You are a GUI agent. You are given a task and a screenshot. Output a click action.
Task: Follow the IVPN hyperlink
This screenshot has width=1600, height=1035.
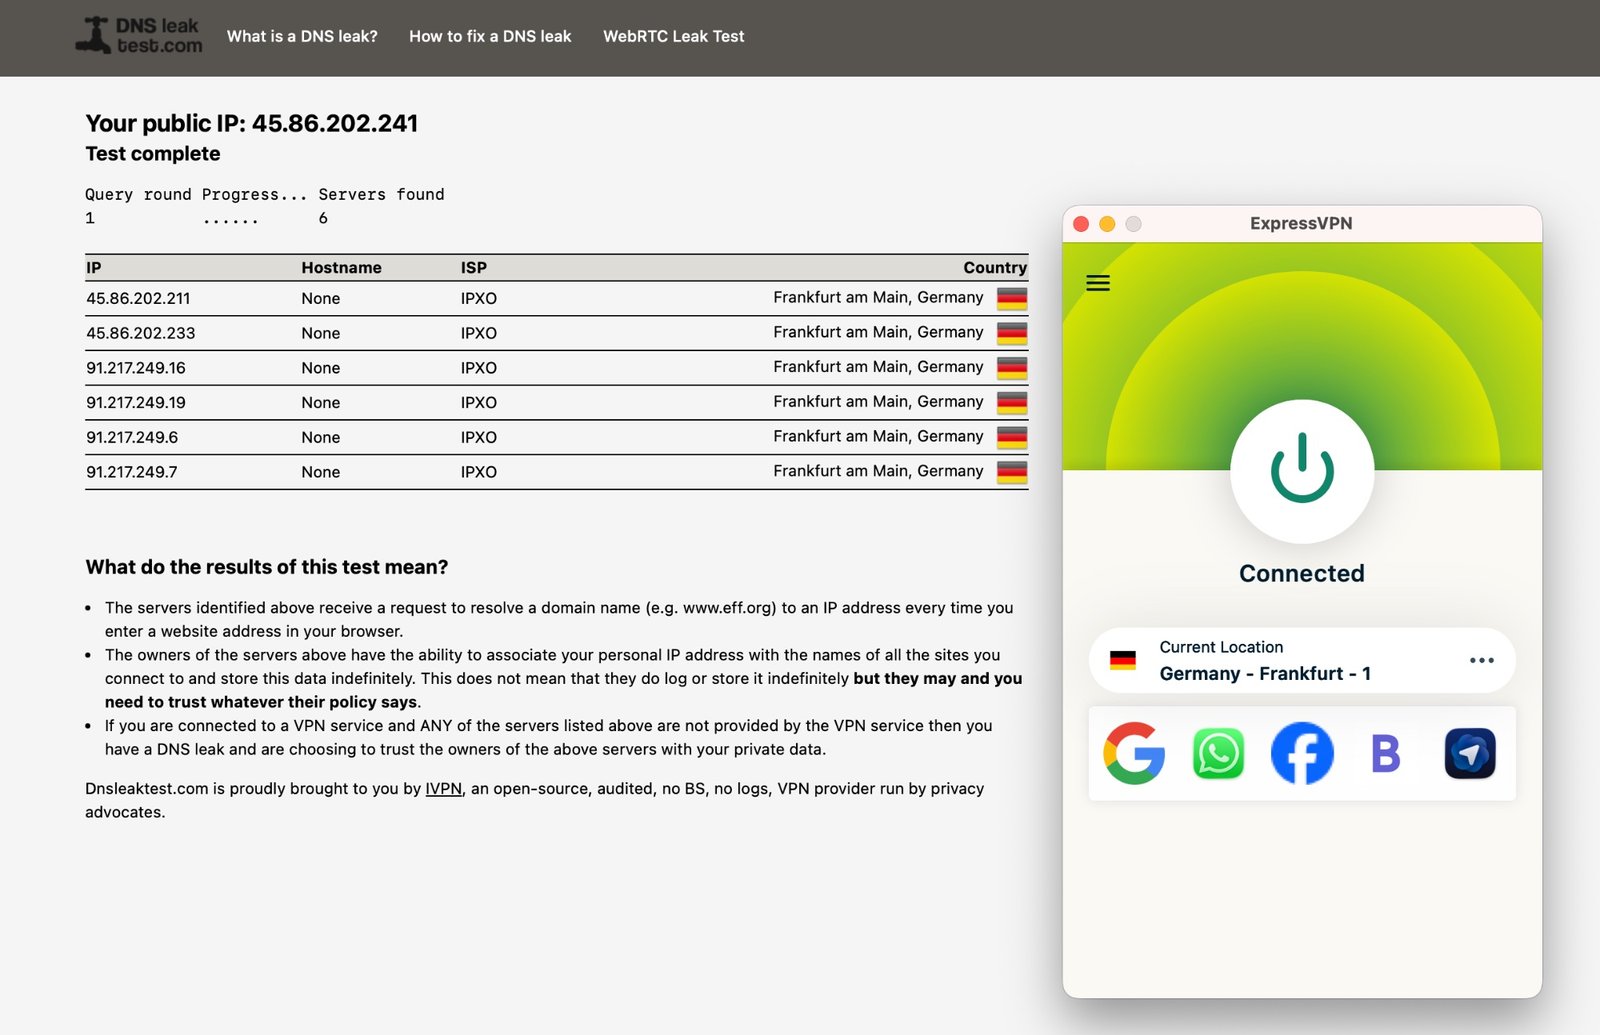(x=443, y=789)
